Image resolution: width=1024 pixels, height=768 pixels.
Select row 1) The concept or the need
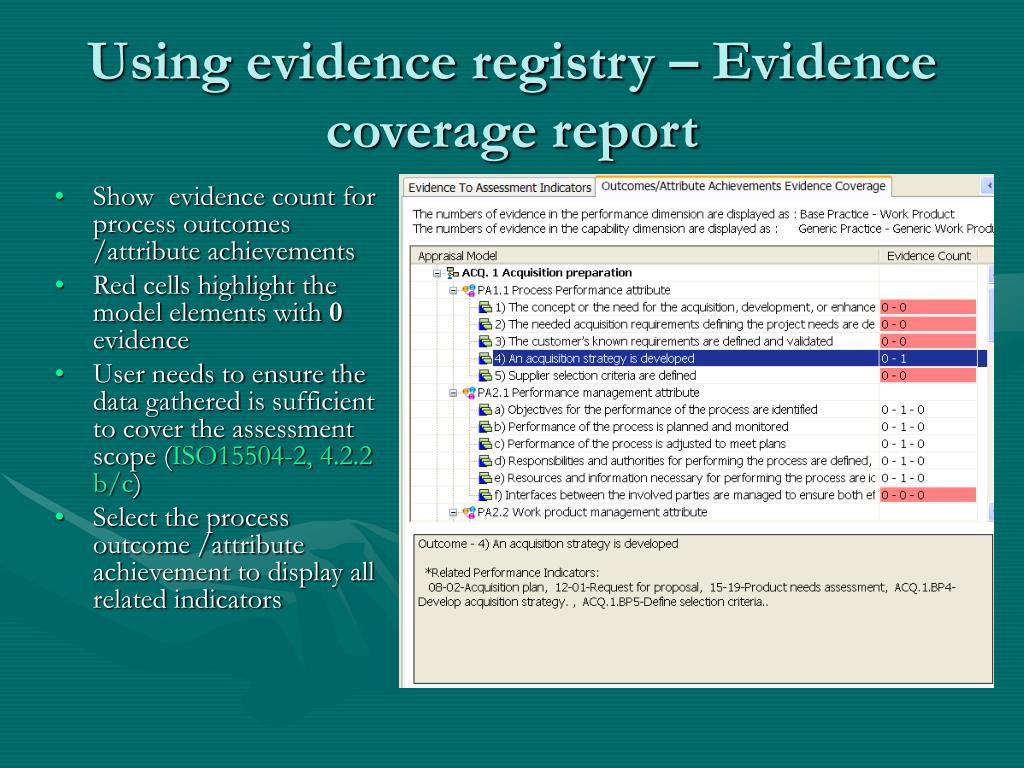[x=684, y=307]
